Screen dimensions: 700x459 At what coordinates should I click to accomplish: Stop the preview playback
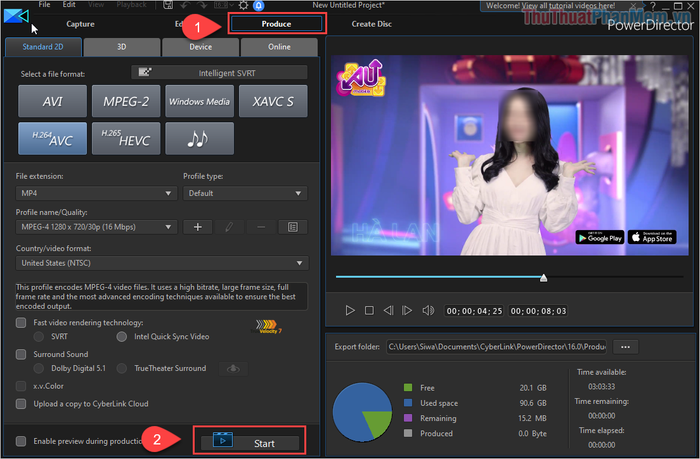(369, 310)
